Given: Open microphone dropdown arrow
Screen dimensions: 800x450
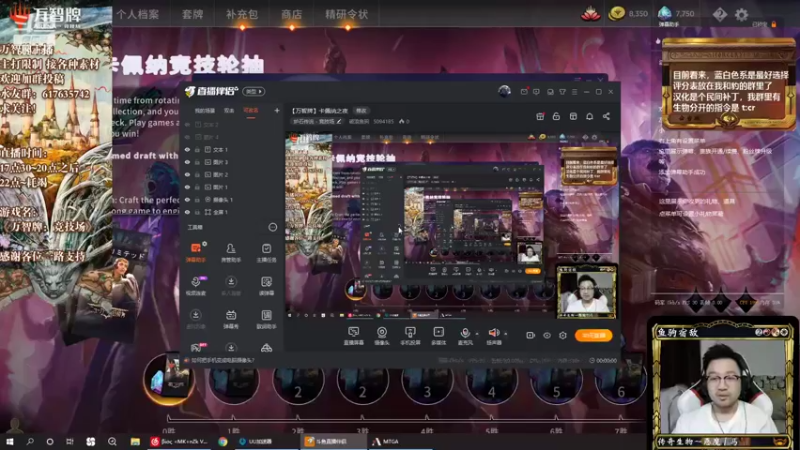Looking at the screenshot, I should click(x=477, y=334).
